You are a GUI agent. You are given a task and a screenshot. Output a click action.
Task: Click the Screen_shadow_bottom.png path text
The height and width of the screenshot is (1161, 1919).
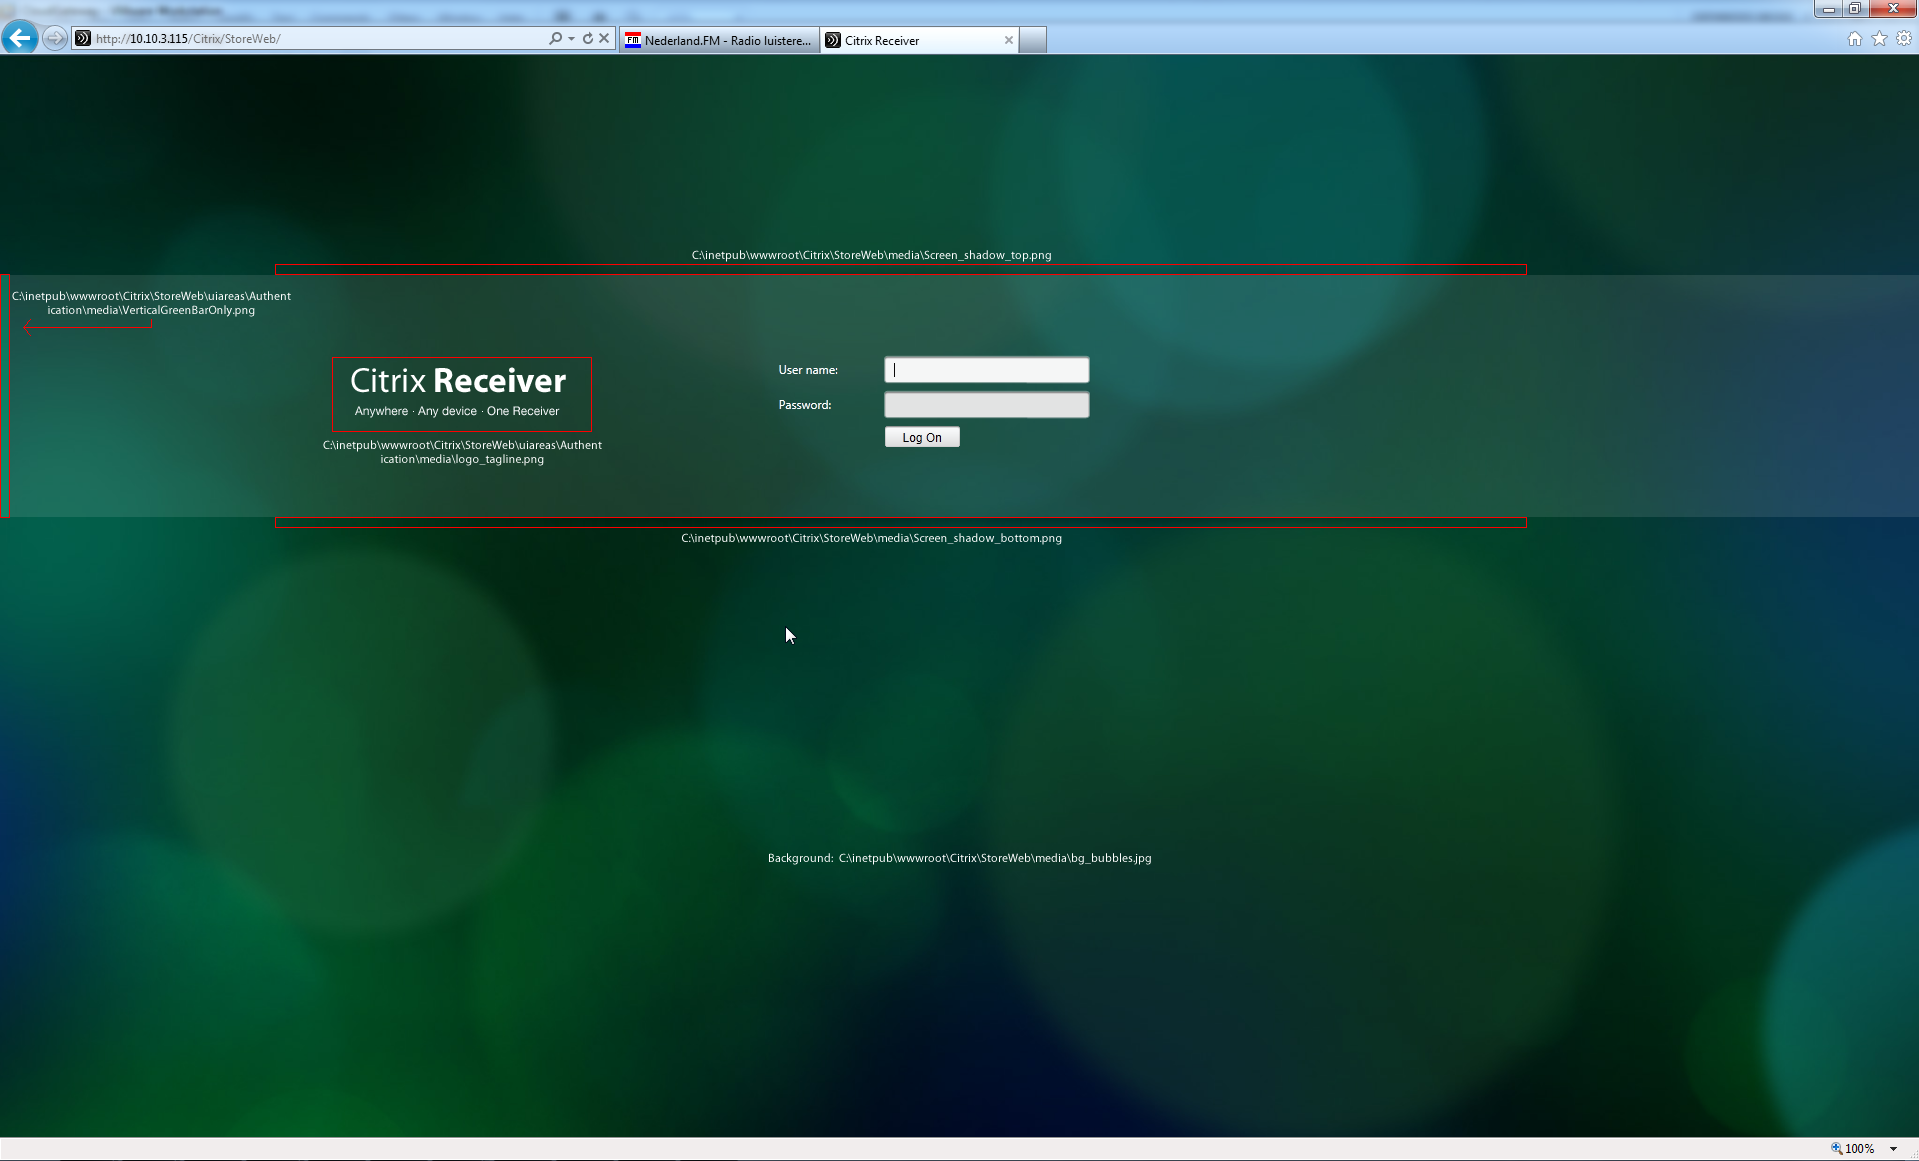point(871,538)
